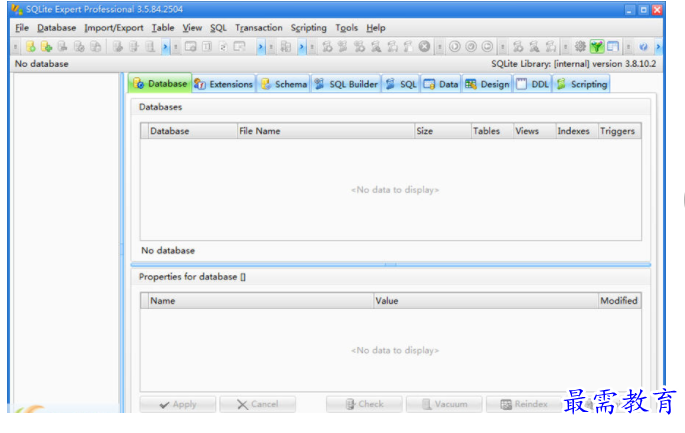This screenshot has width=685, height=433.
Task: Click the Modified column header in properties
Action: coord(619,301)
